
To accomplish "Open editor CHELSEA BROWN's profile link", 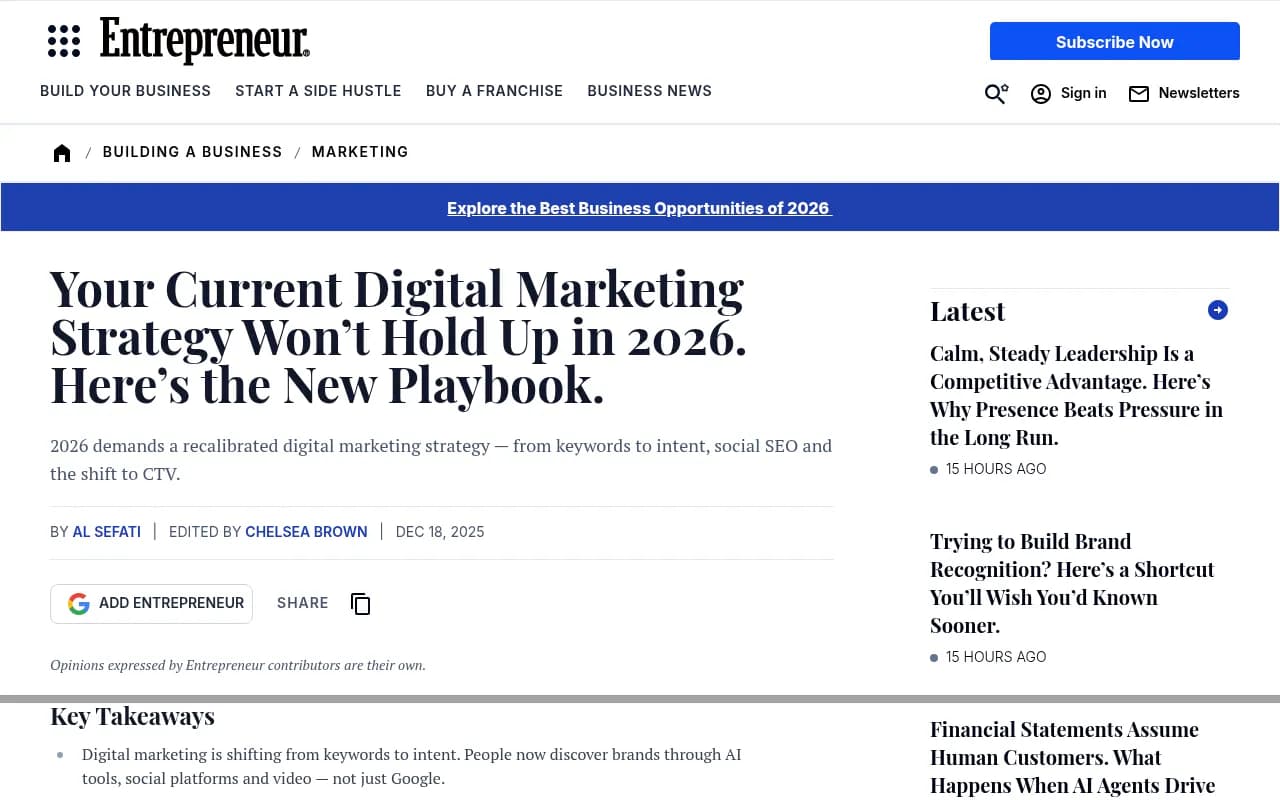I will coord(306,531).
